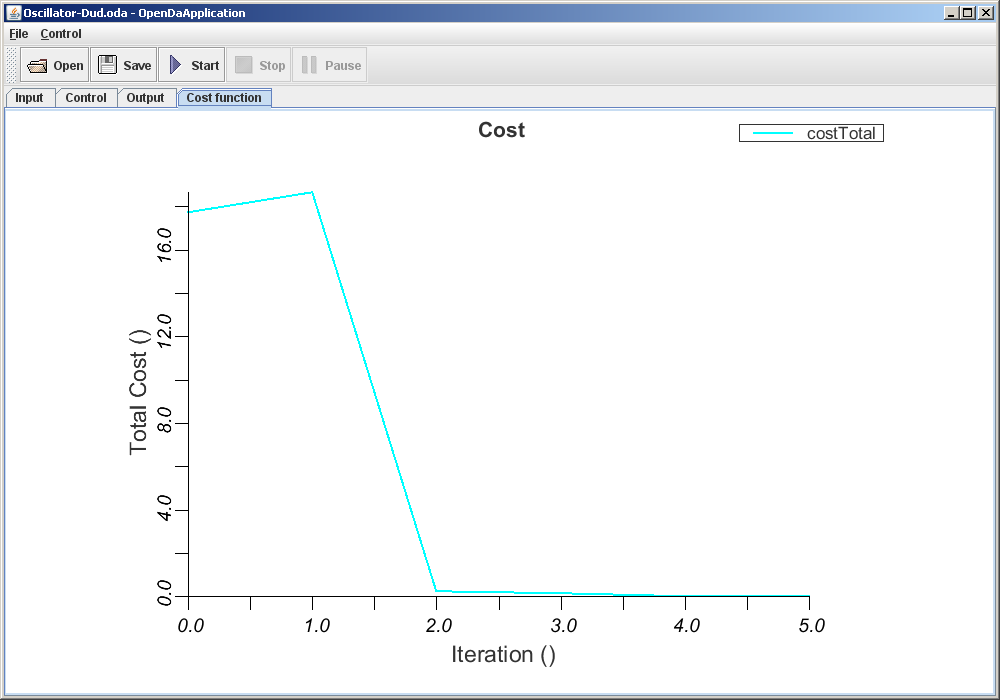Open the Control menu
The image size is (1000, 700).
pyautogui.click(x=60, y=33)
